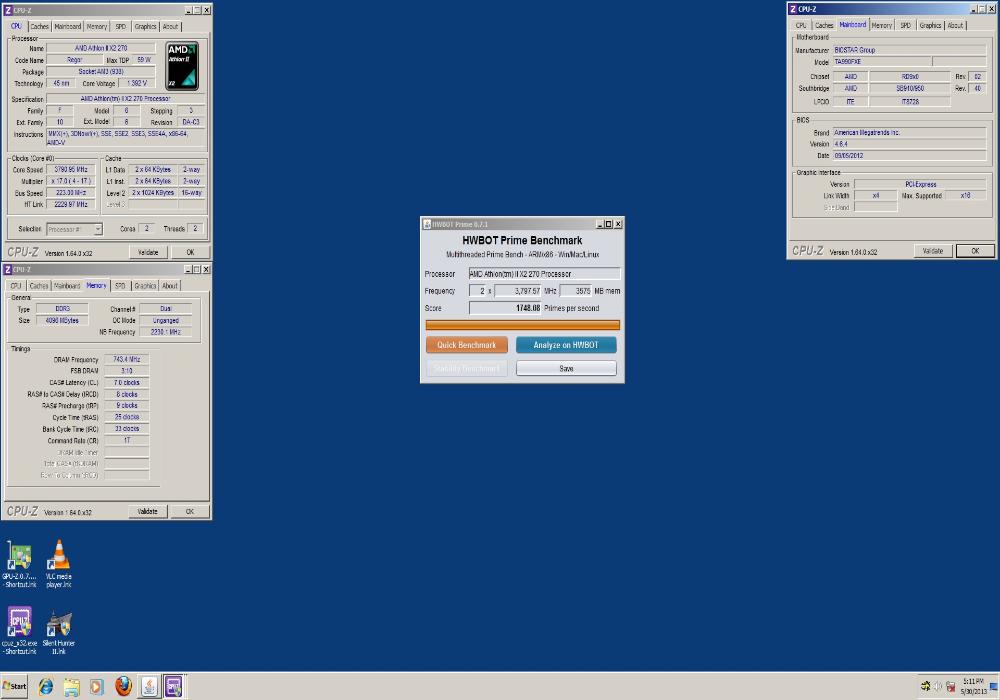The height and width of the screenshot is (700, 1000).
Task: Click the Command Rate value 1T
Action: [126, 441]
